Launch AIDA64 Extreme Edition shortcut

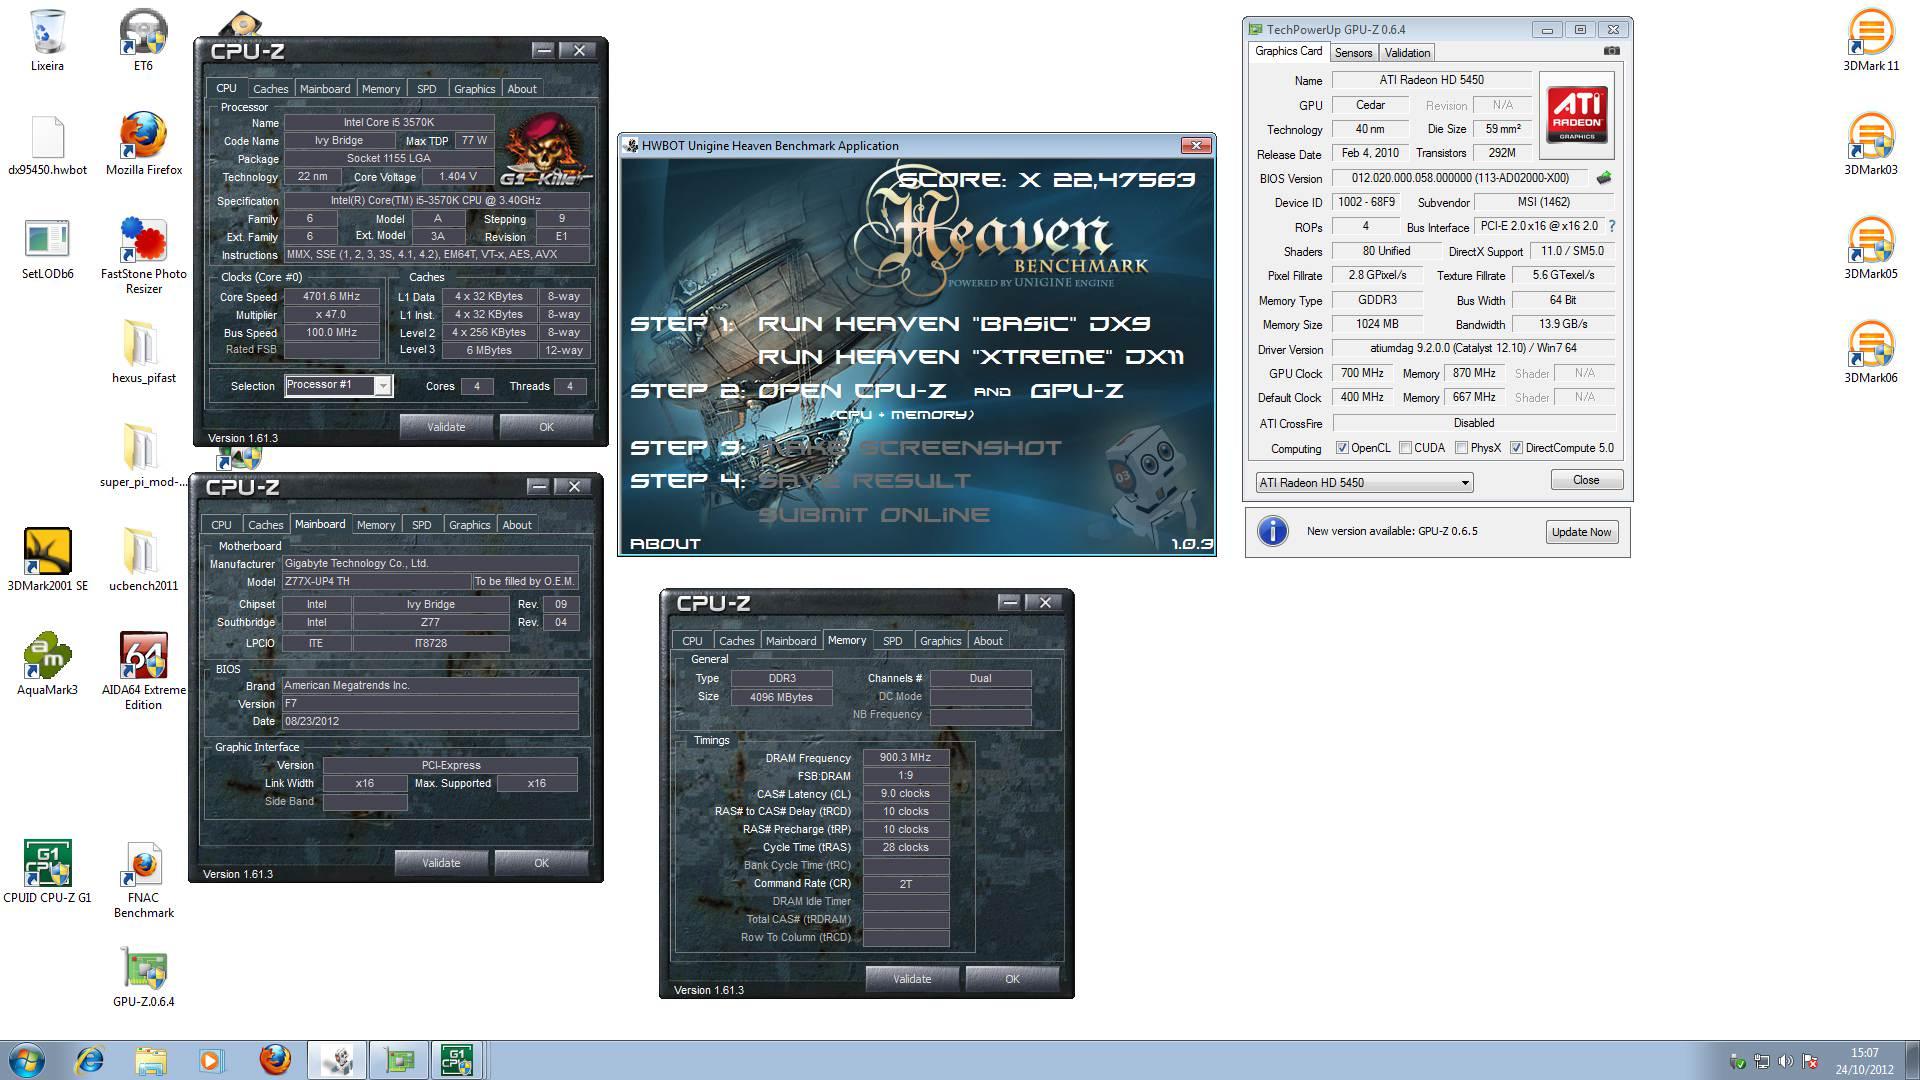coord(143,671)
